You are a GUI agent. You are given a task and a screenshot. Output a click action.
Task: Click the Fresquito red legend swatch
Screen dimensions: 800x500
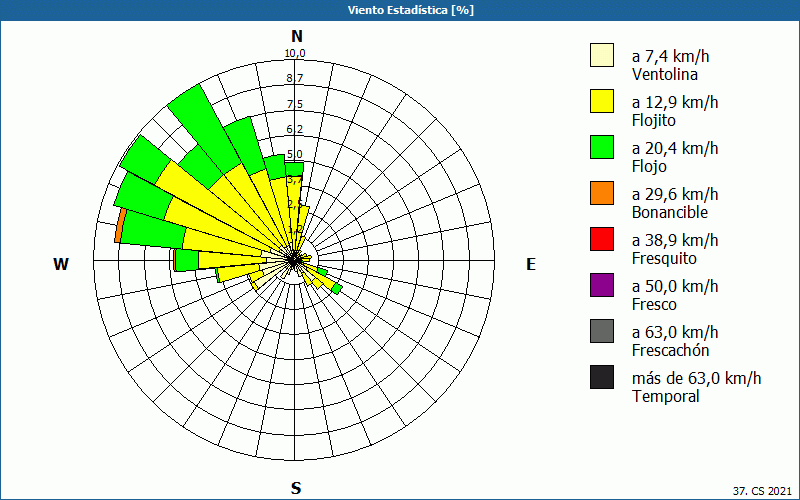pos(602,239)
